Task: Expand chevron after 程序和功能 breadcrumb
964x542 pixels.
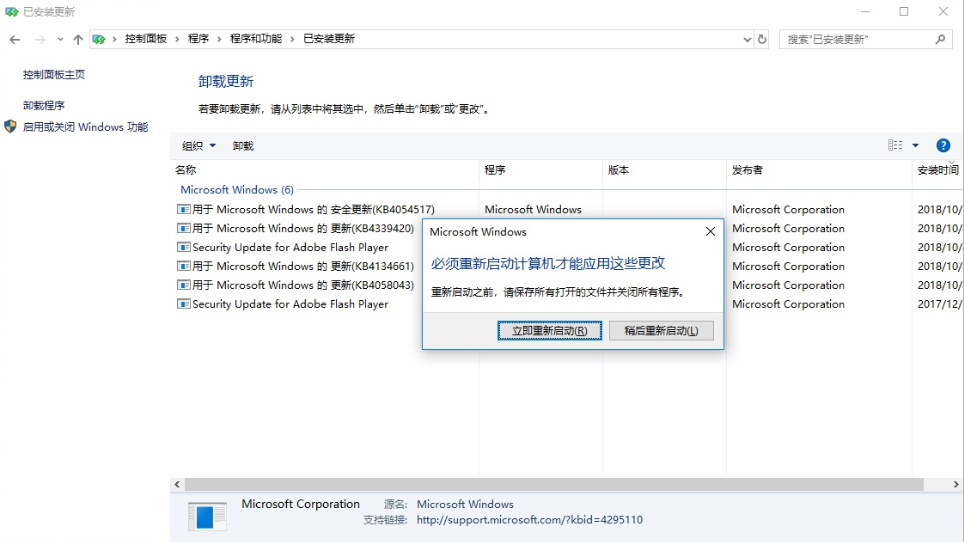Action: (x=292, y=39)
